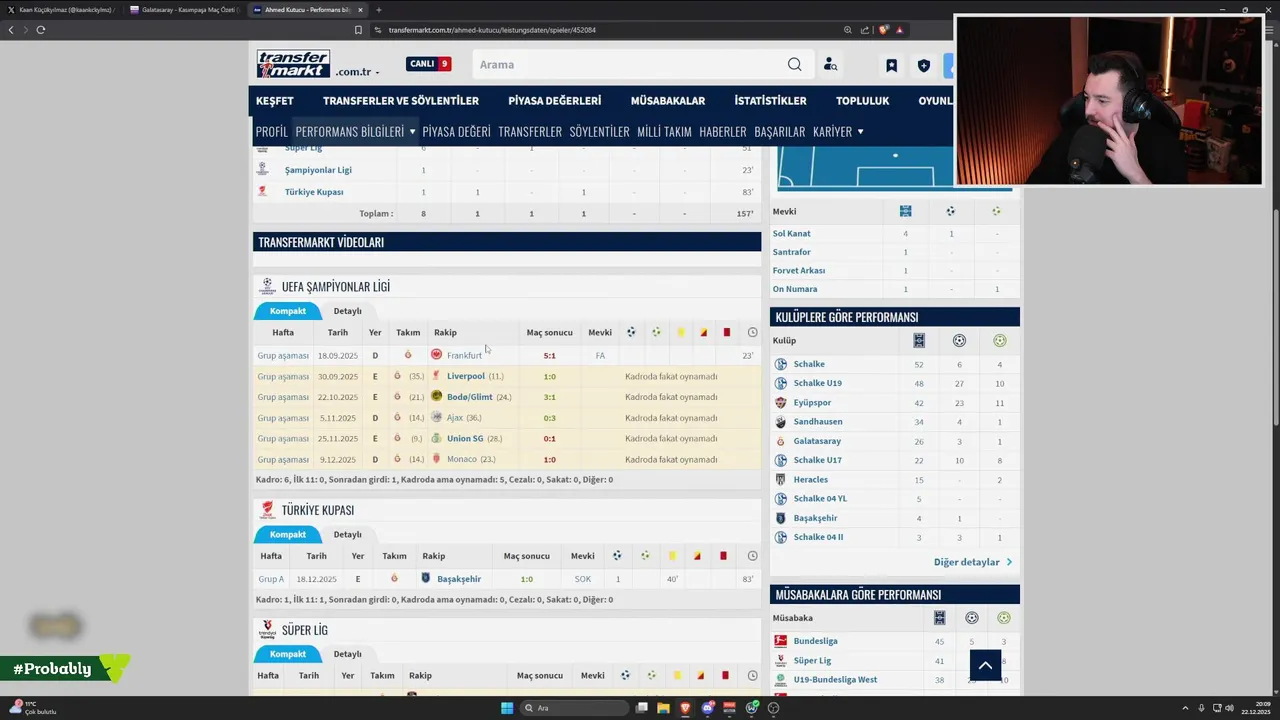This screenshot has height=720, width=1280.
Task: Open Liverpool opponent link
Action: click(466, 376)
